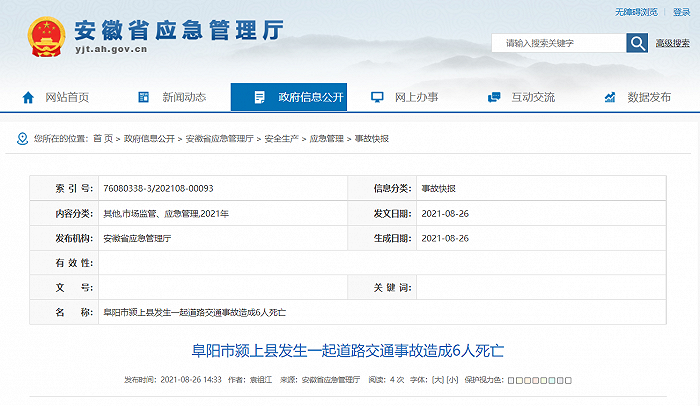The image size is (700, 406).
Task: Focus the search keyword input field
Action: (559, 43)
